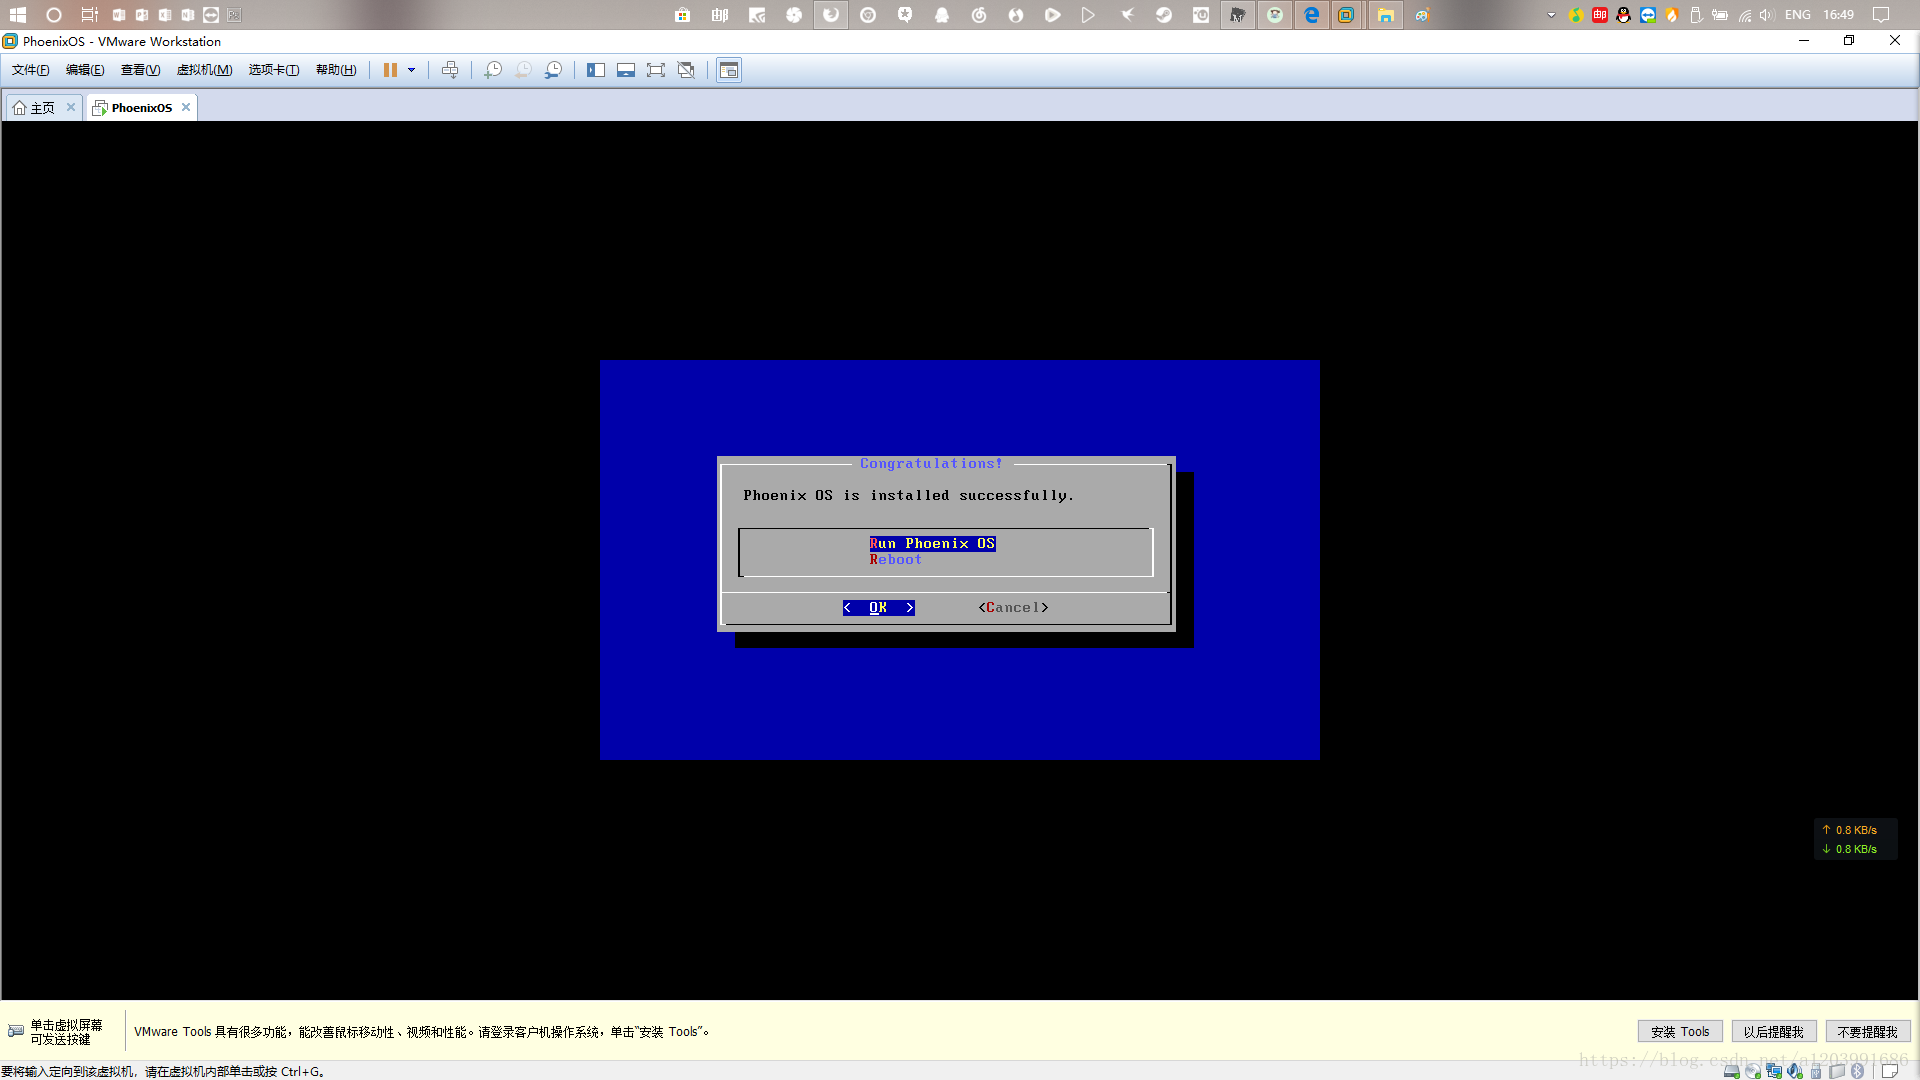Open the 虚拟机(M) menu

click(204, 70)
